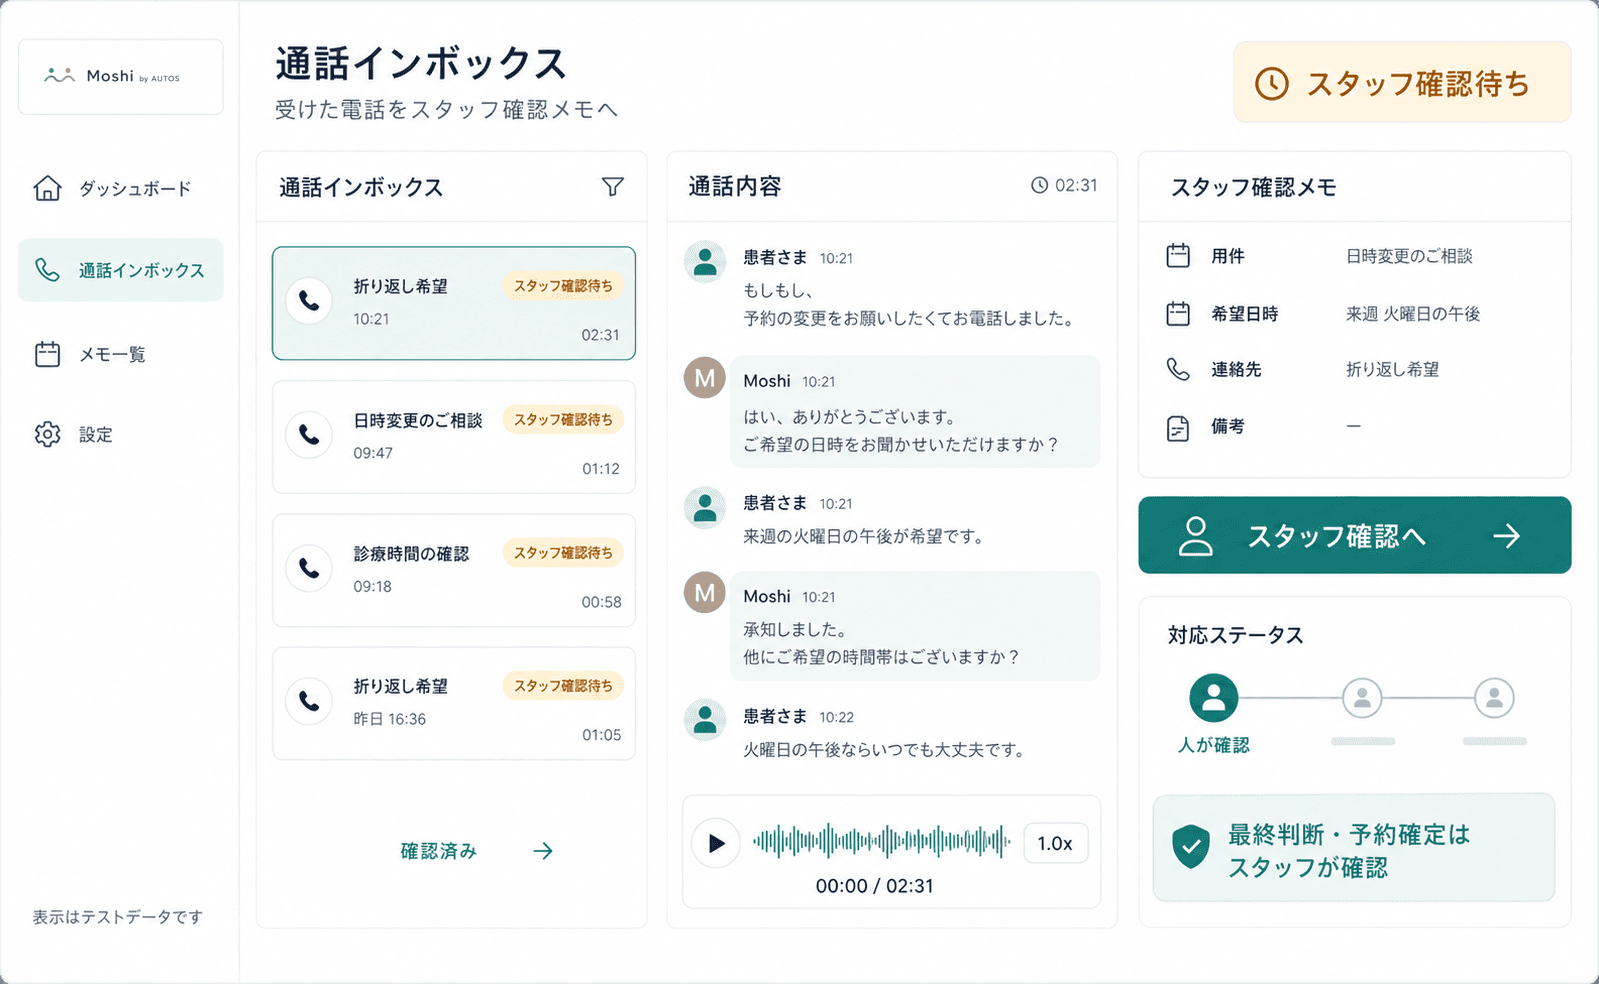Viewport: 1599px width, 984px height.
Task: Click patient avatar on the もしもし message
Action: [x=705, y=261]
